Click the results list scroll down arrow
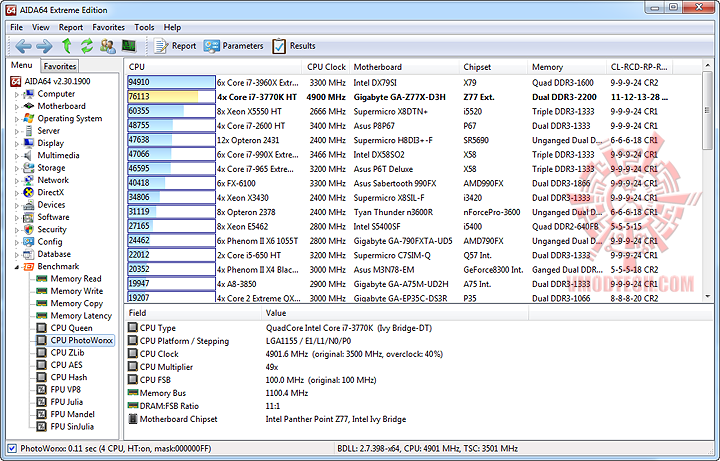The height and width of the screenshot is (461, 720). point(707,297)
